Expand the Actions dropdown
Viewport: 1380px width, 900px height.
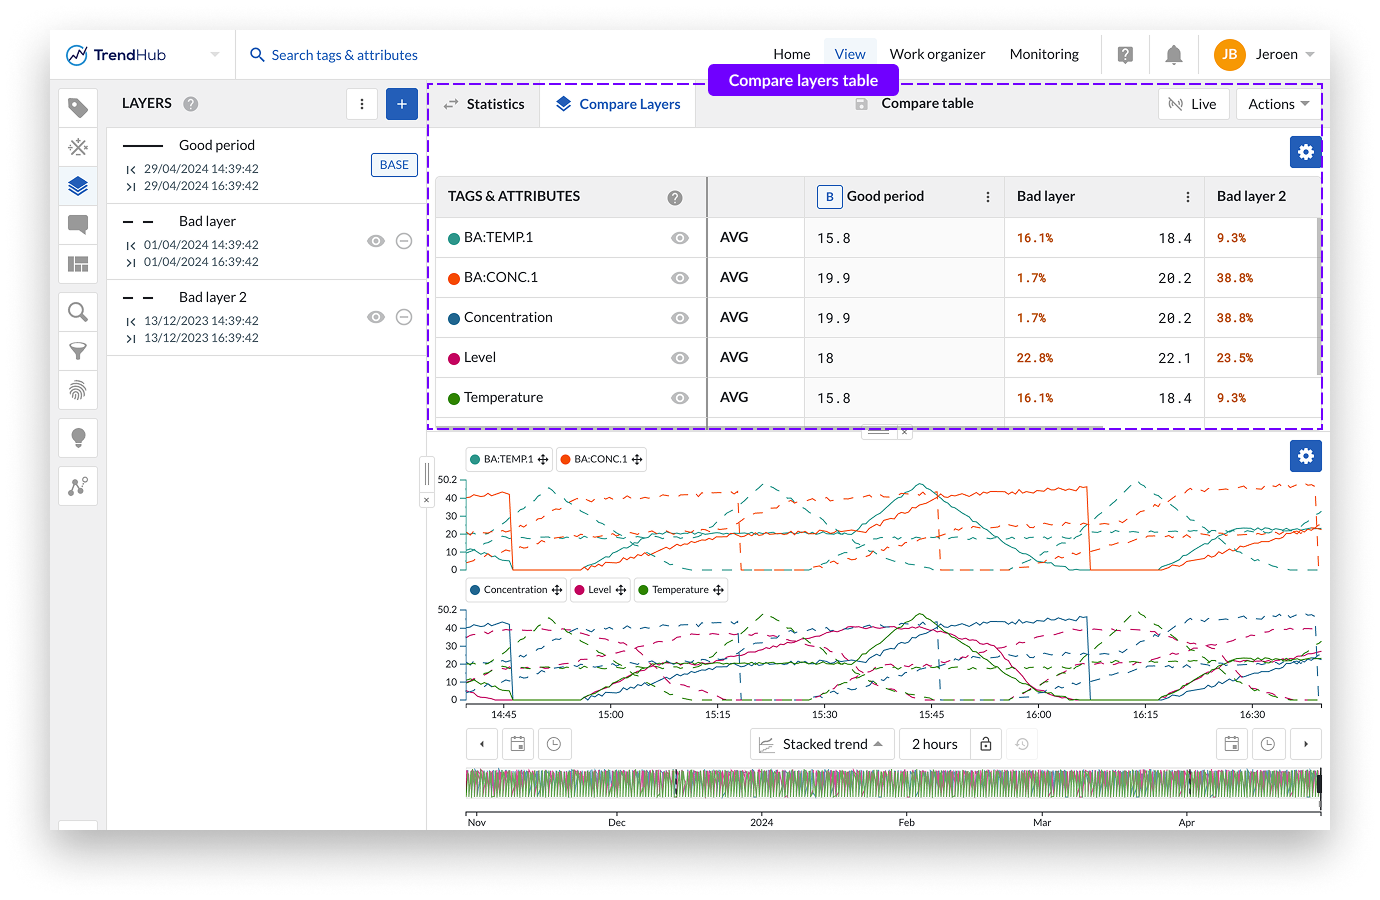point(1278,104)
